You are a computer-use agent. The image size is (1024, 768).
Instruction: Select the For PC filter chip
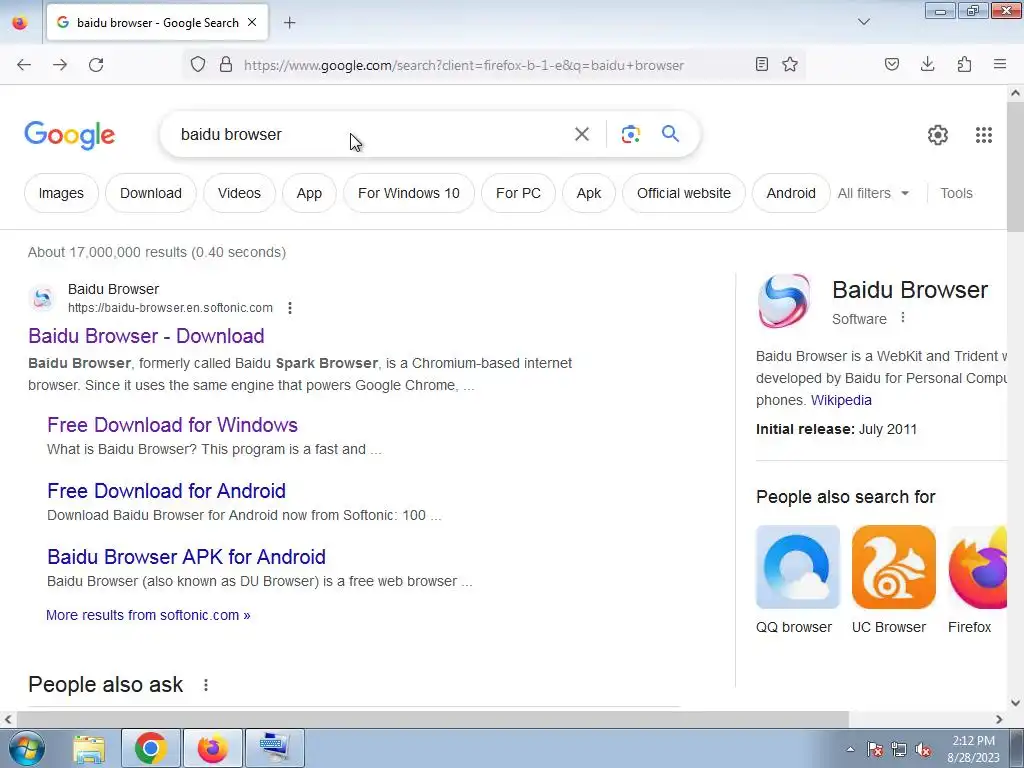[519, 193]
